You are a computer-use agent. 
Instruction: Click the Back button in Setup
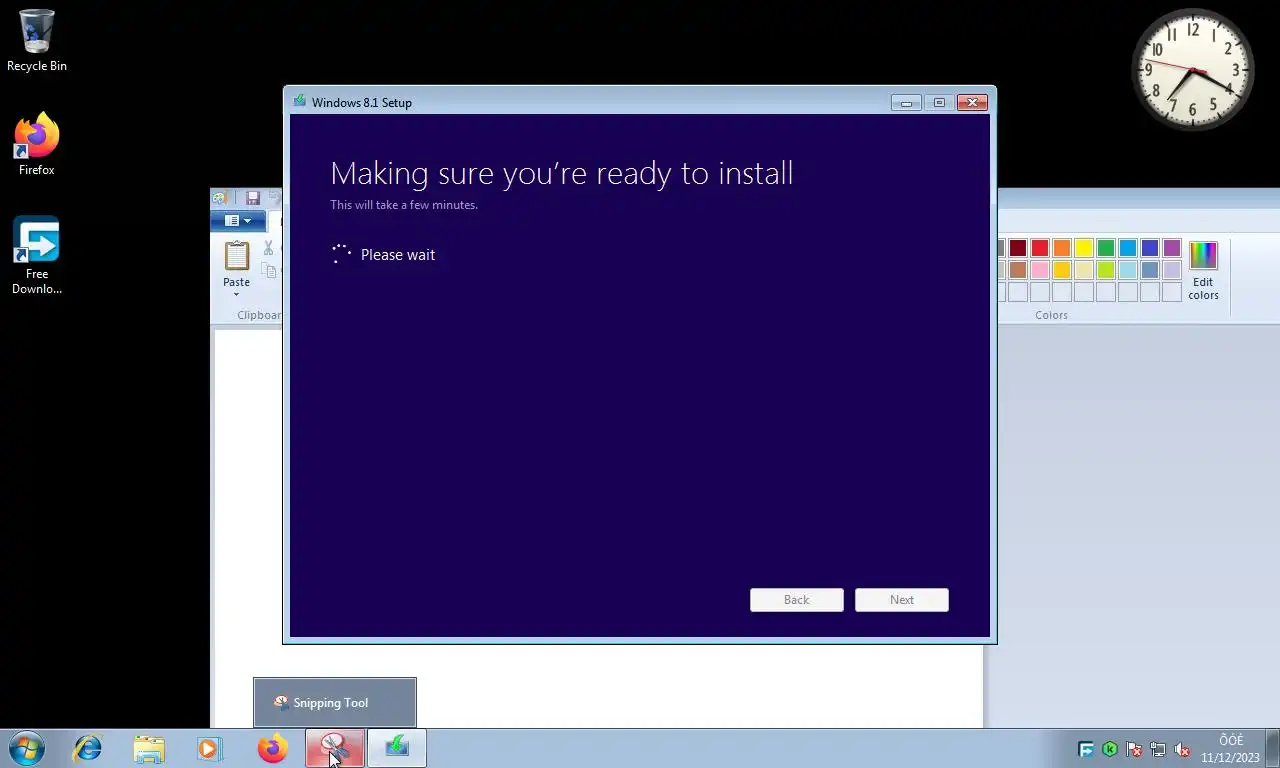(x=797, y=600)
